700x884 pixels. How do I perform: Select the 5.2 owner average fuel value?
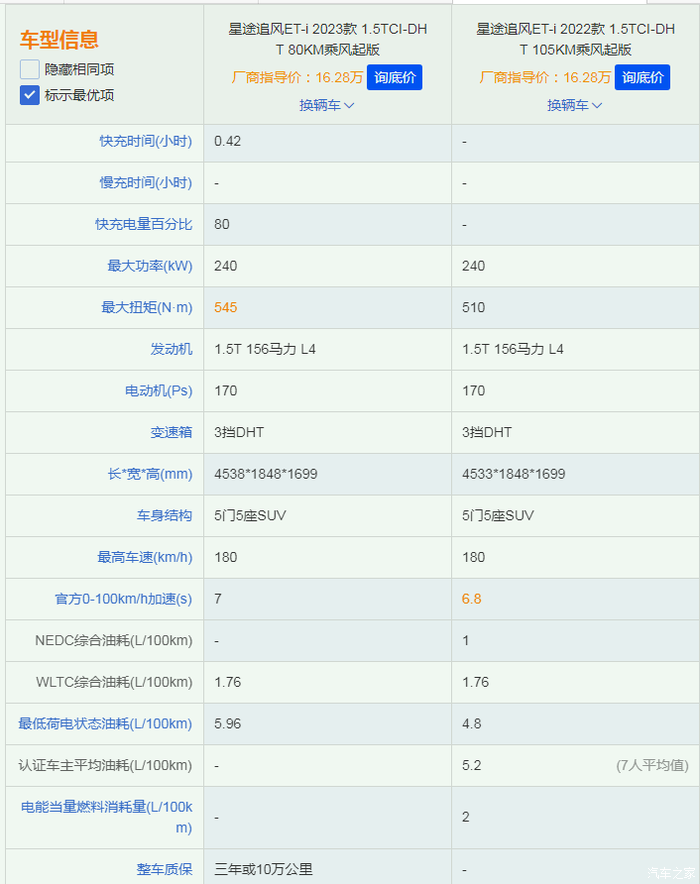tap(471, 766)
